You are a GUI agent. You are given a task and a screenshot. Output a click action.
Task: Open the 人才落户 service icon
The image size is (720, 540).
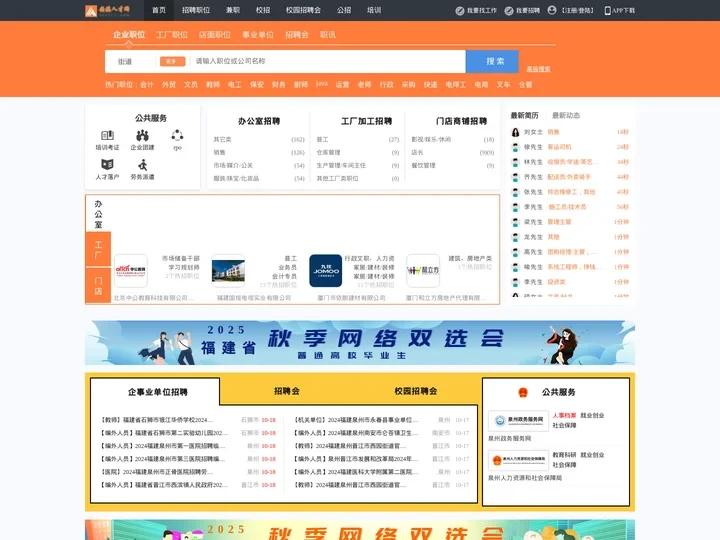tap(107, 164)
